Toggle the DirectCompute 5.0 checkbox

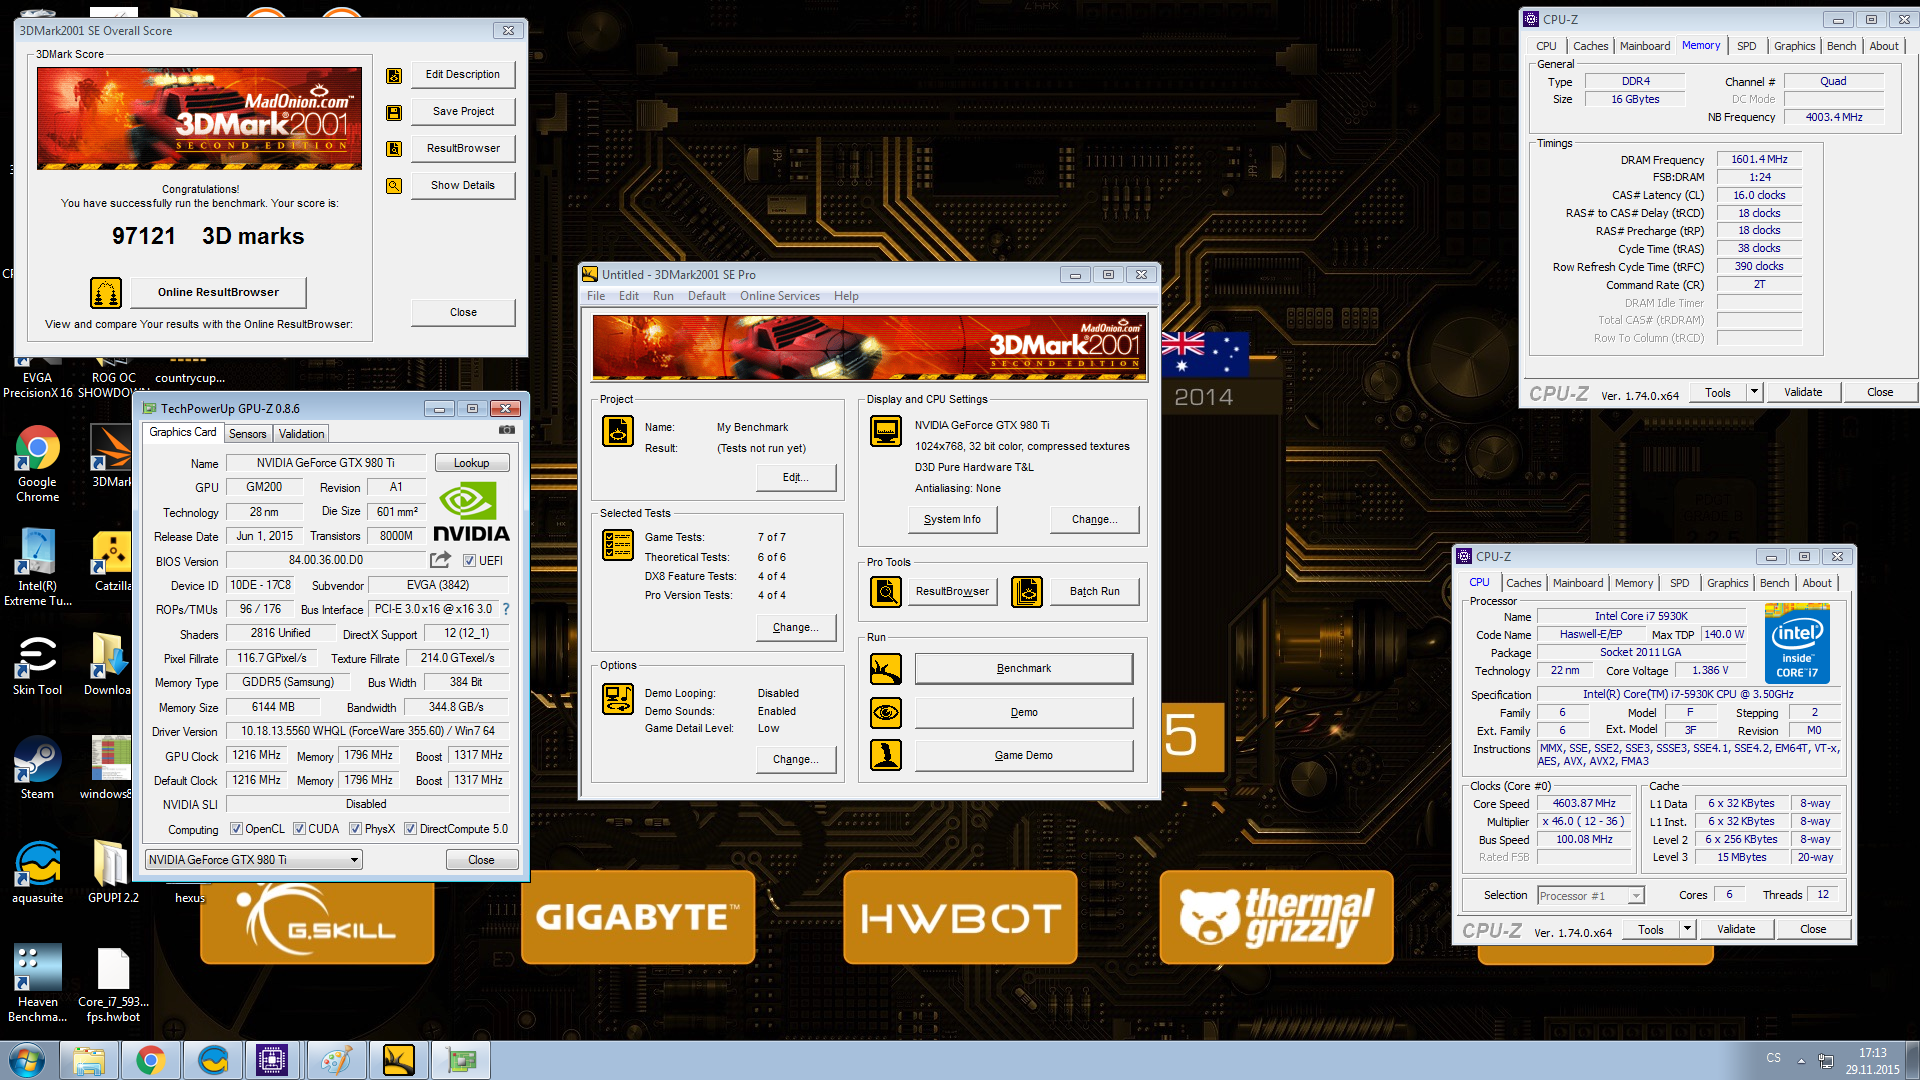point(410,829)
